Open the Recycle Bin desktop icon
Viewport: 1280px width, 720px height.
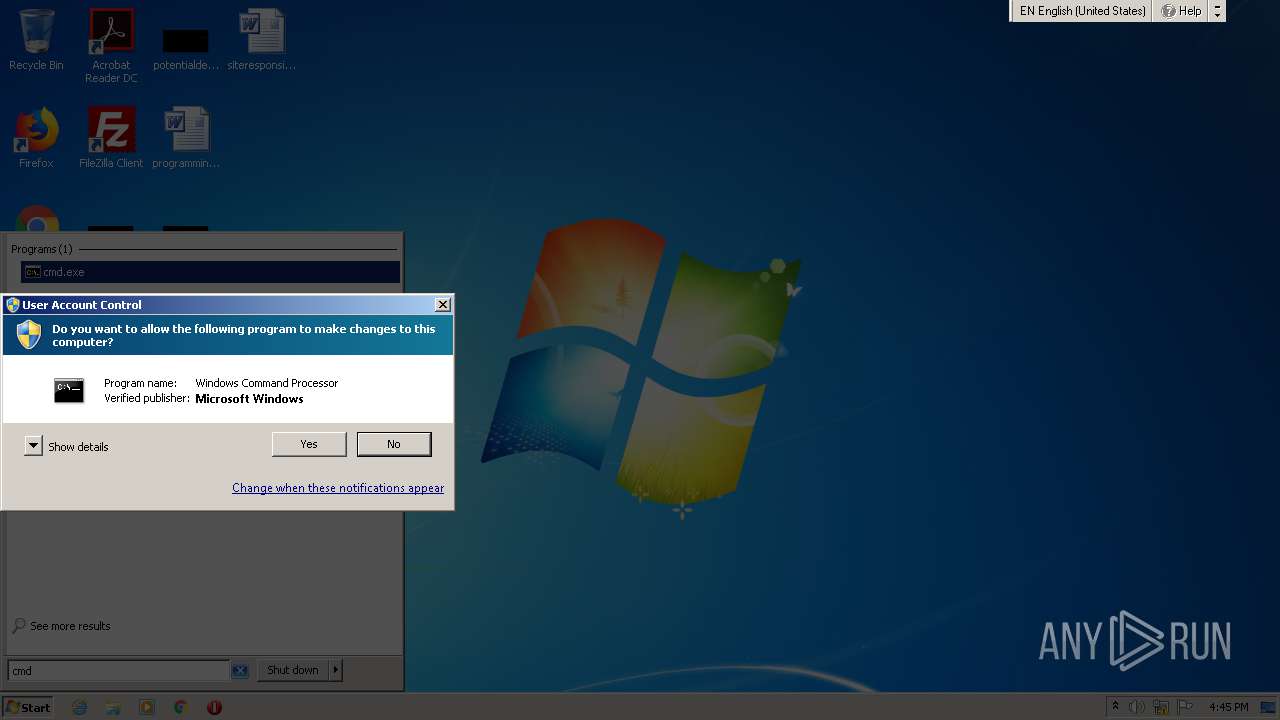[x=36, y=40]
